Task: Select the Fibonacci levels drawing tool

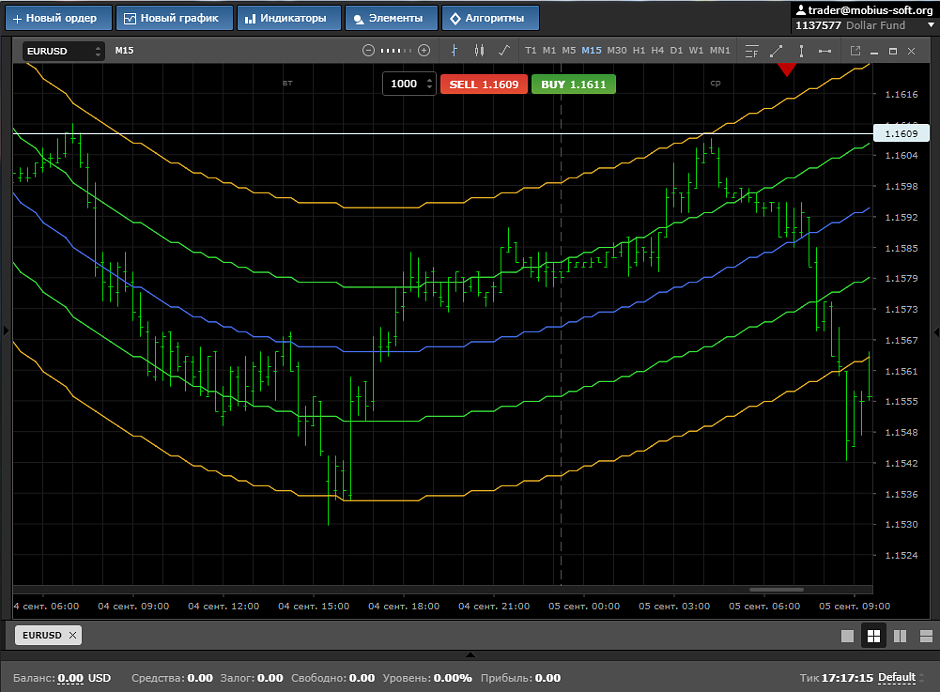Action: point(752,51)
